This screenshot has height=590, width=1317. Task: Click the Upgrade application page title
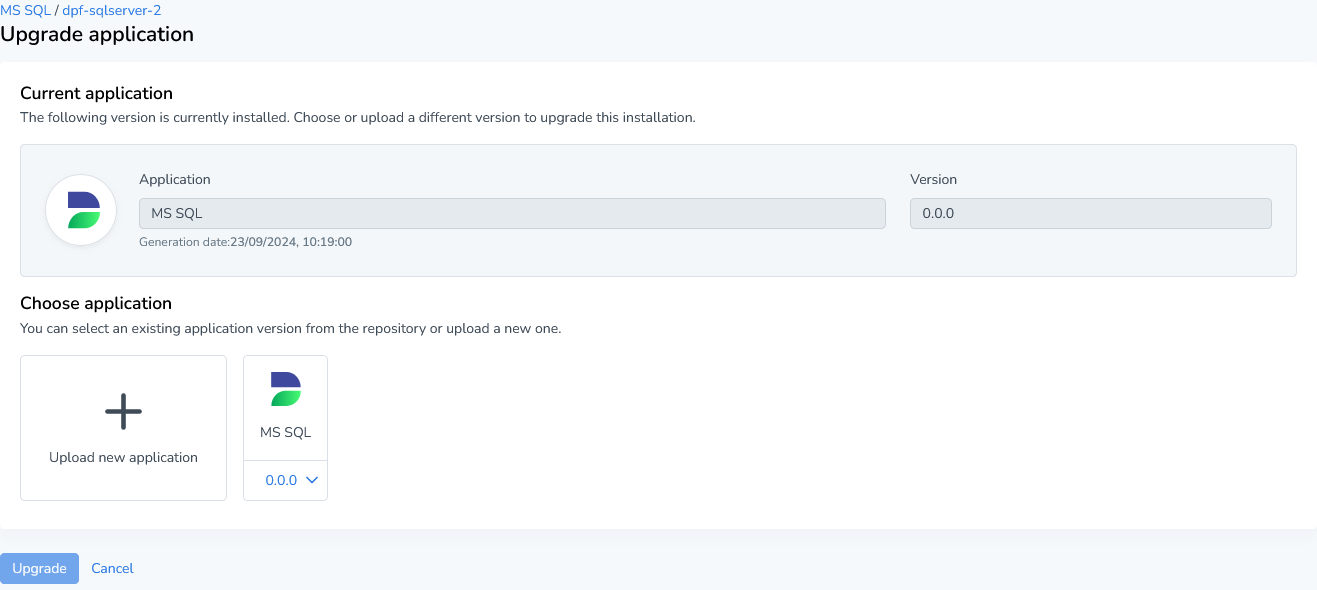[x=97, y=33]
